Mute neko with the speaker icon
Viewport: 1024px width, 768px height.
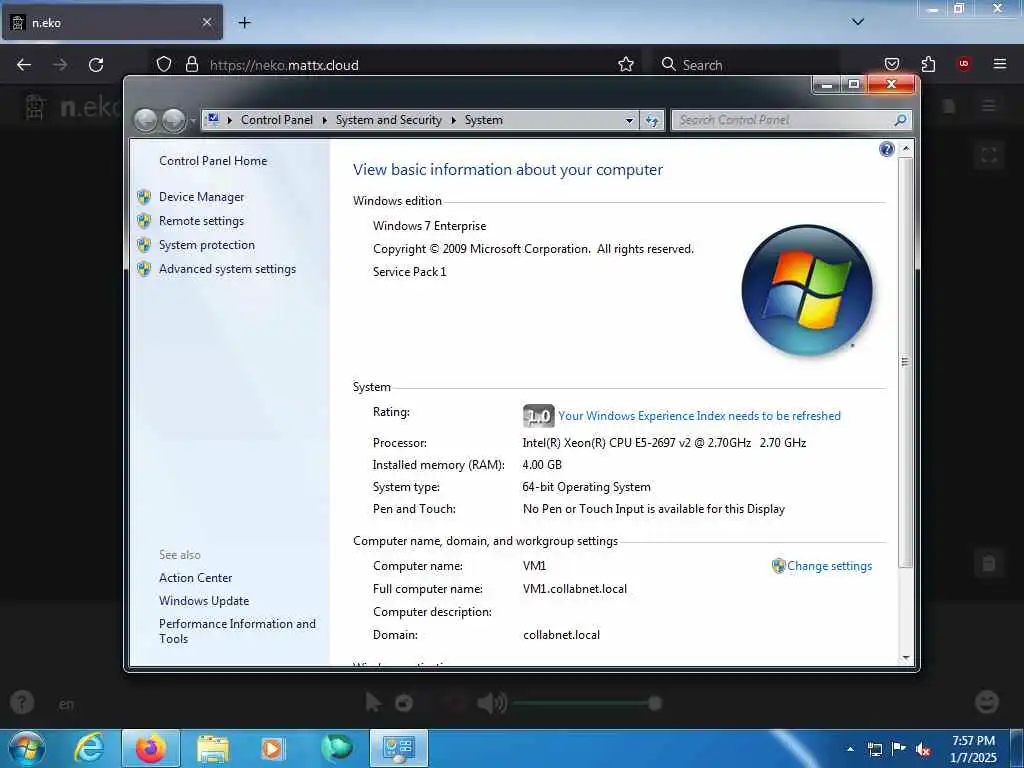[492, 703]
